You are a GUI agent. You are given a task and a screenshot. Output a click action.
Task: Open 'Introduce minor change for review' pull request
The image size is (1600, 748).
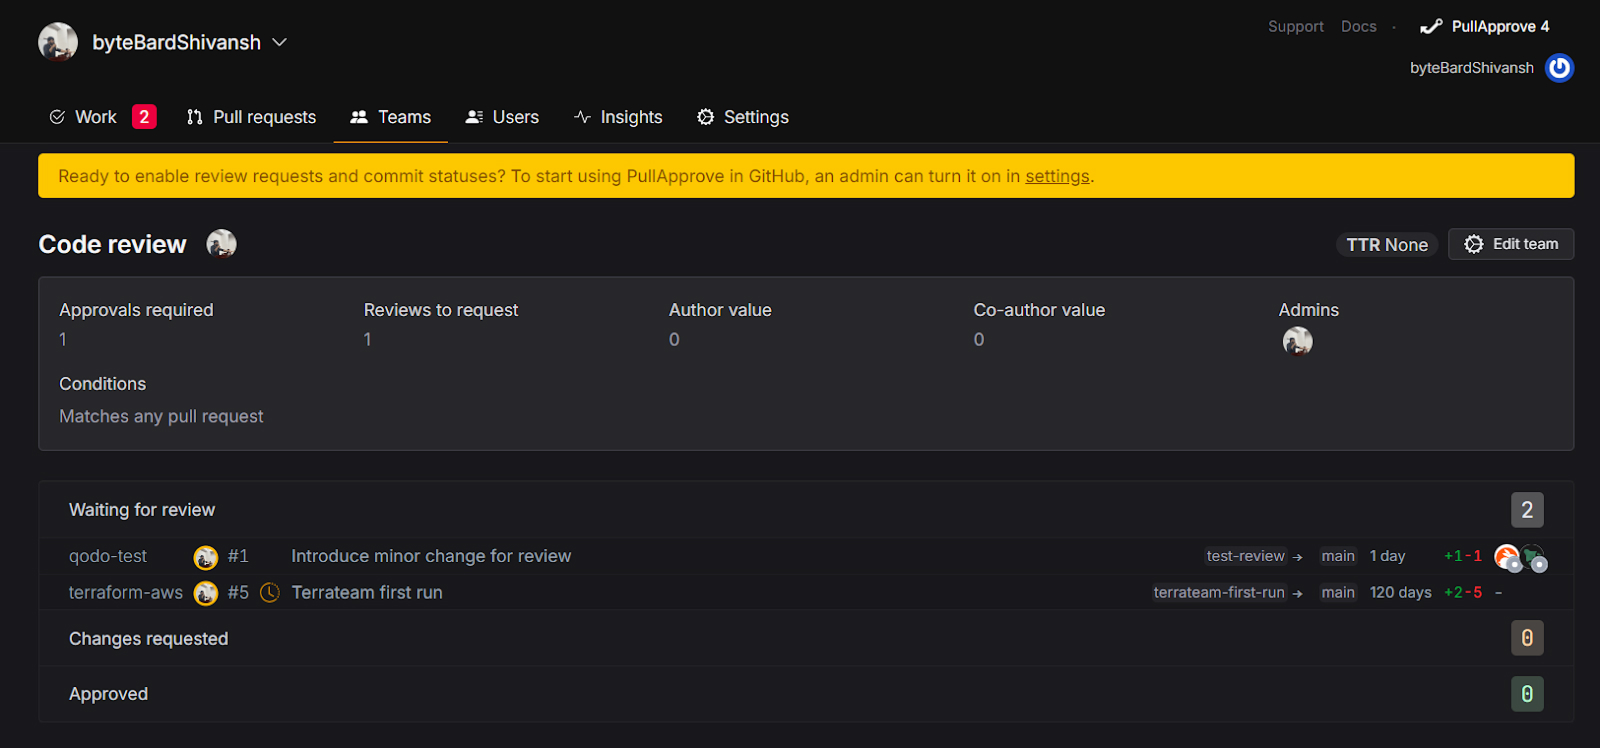pyautogui.click(x=431, y=556)
